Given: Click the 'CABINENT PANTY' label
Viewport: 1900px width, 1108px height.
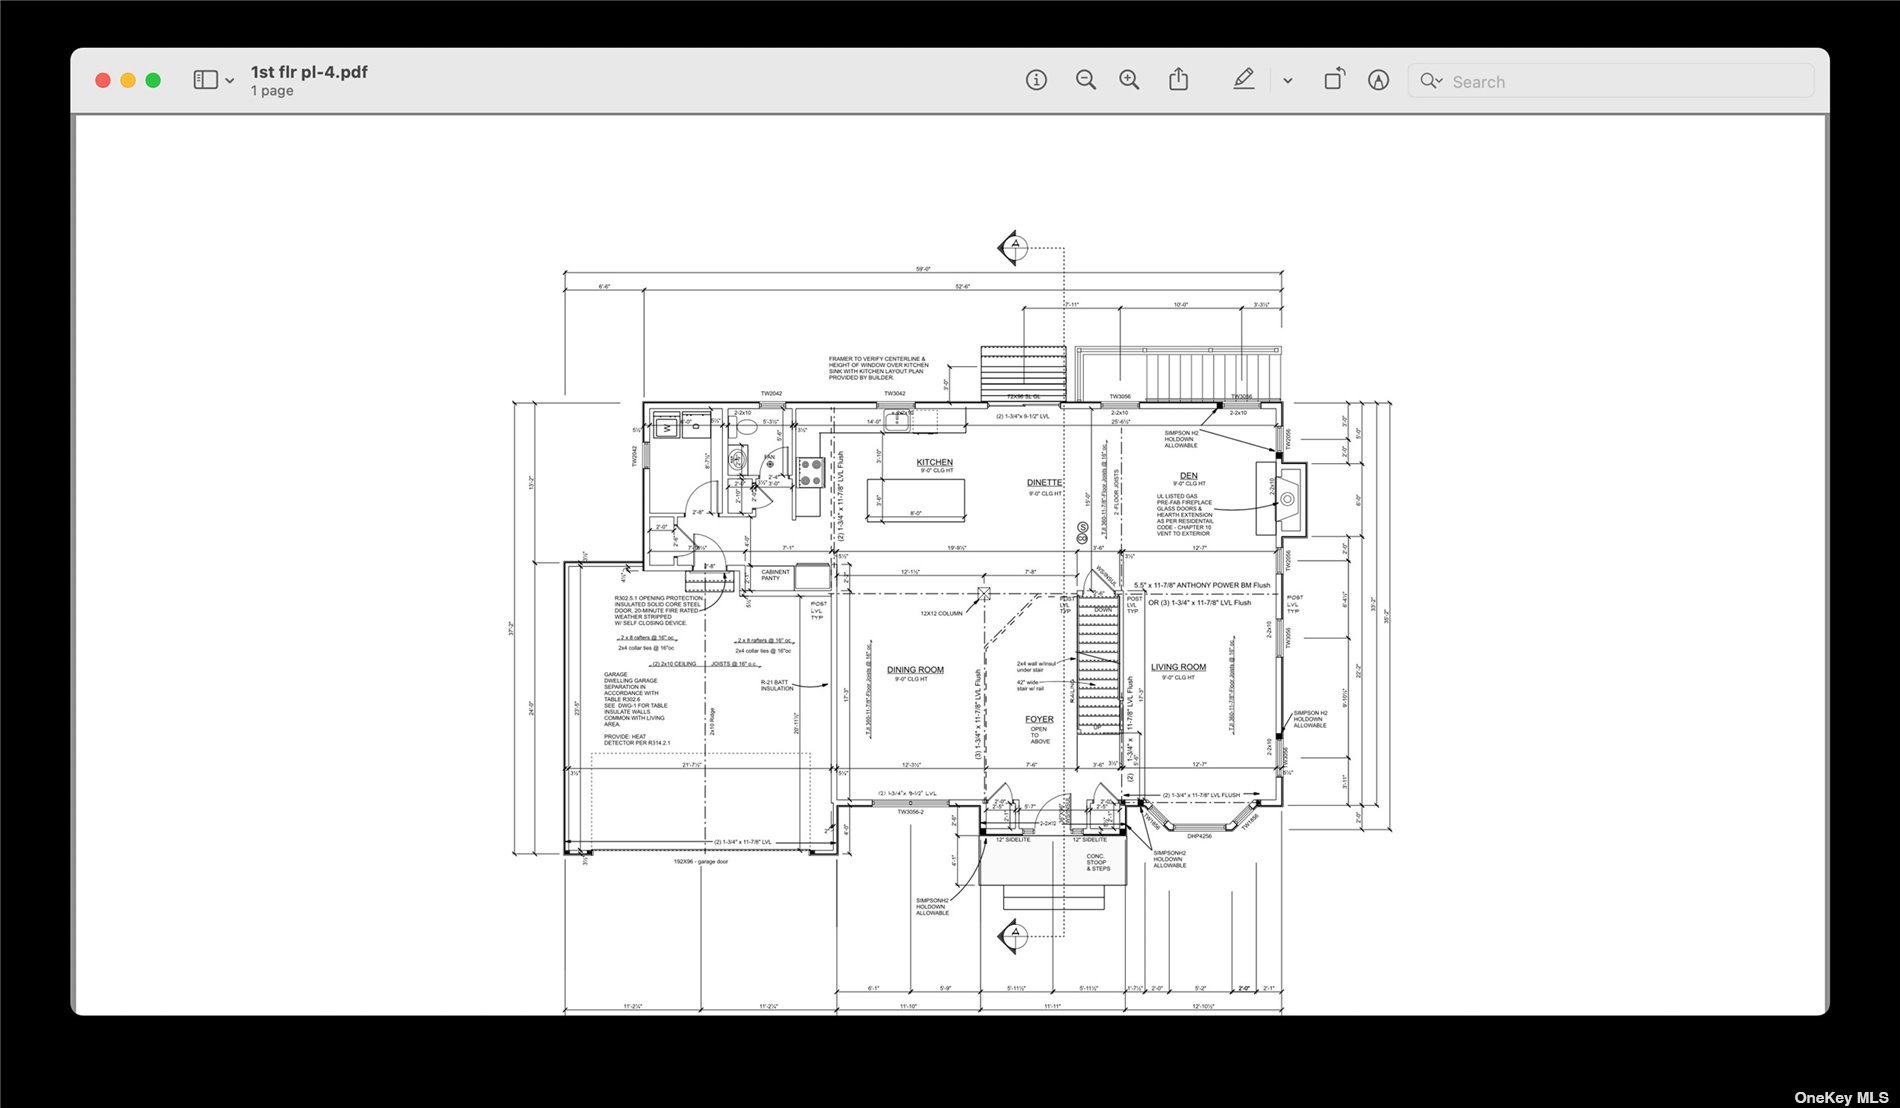Looking at the screenshot, I should coord(775,575).
